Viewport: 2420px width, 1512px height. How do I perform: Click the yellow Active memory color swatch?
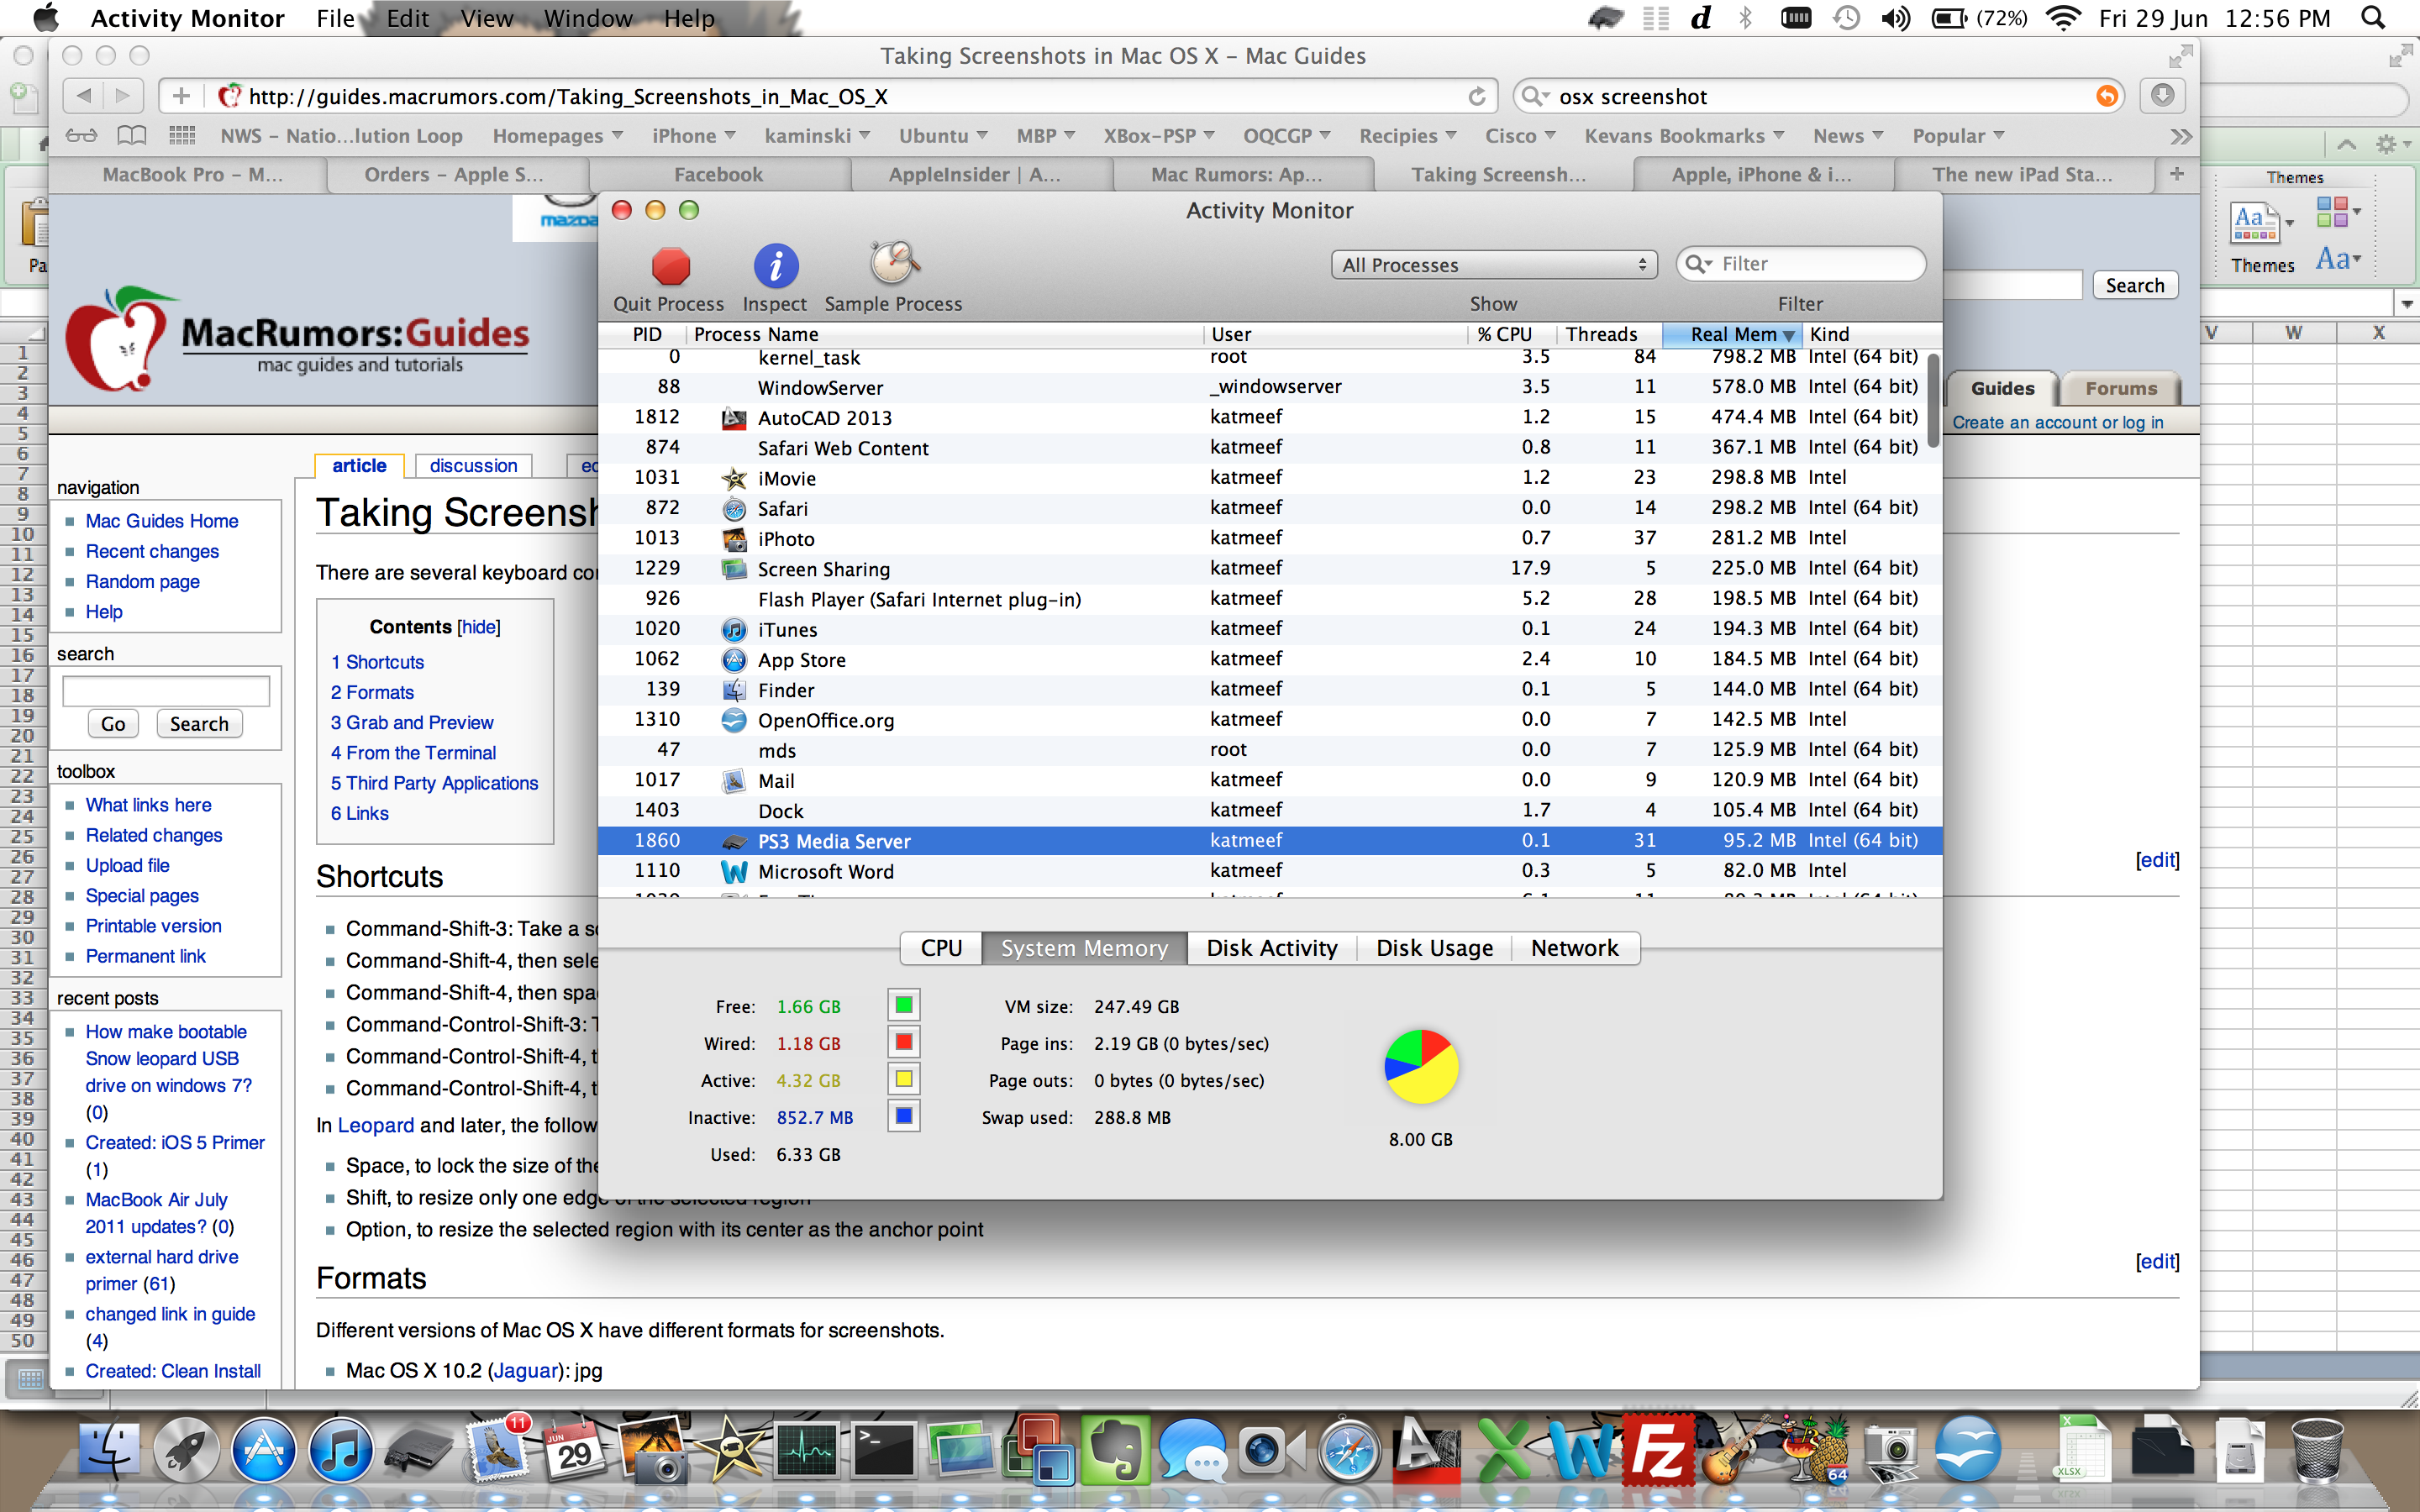point(904,1079)
